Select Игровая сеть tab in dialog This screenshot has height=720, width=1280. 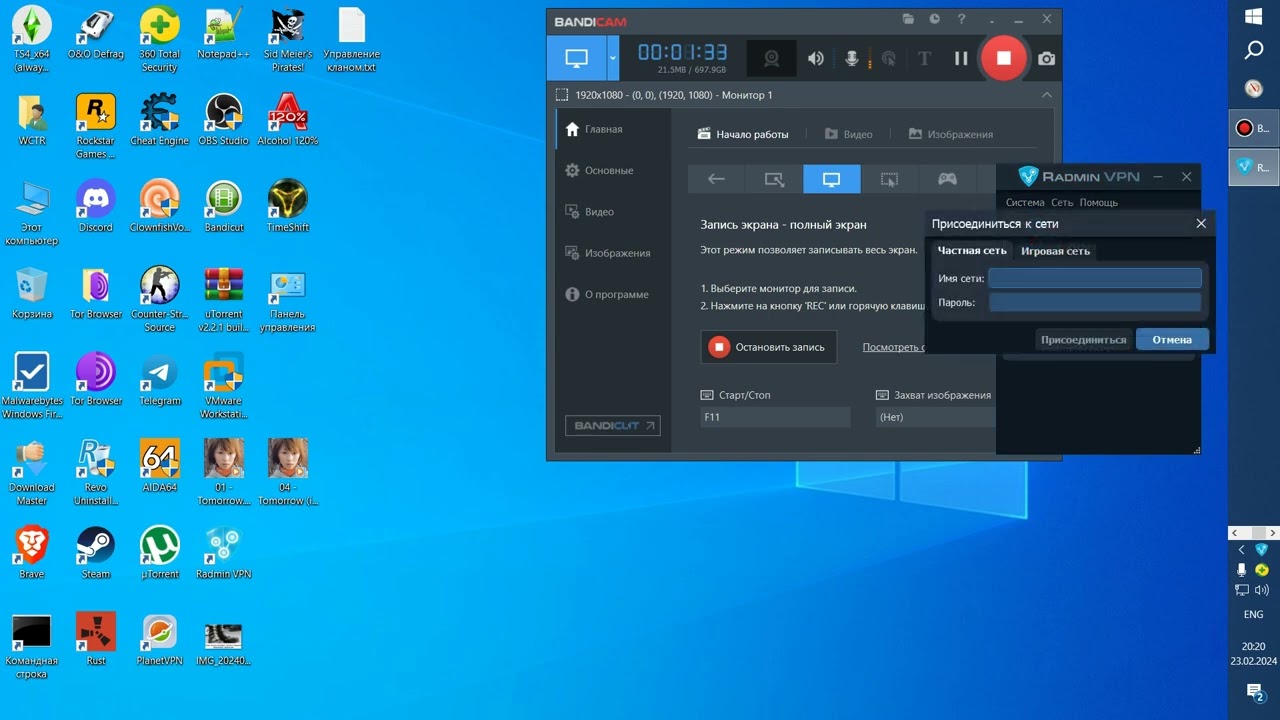1056,251
